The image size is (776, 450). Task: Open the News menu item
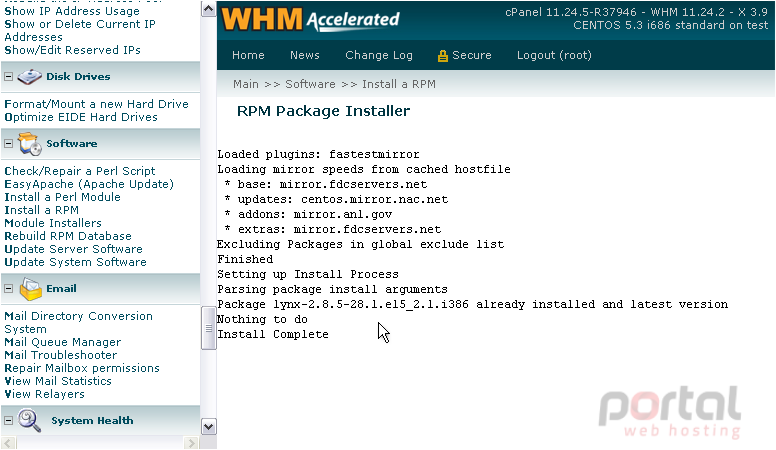point(304,55)
